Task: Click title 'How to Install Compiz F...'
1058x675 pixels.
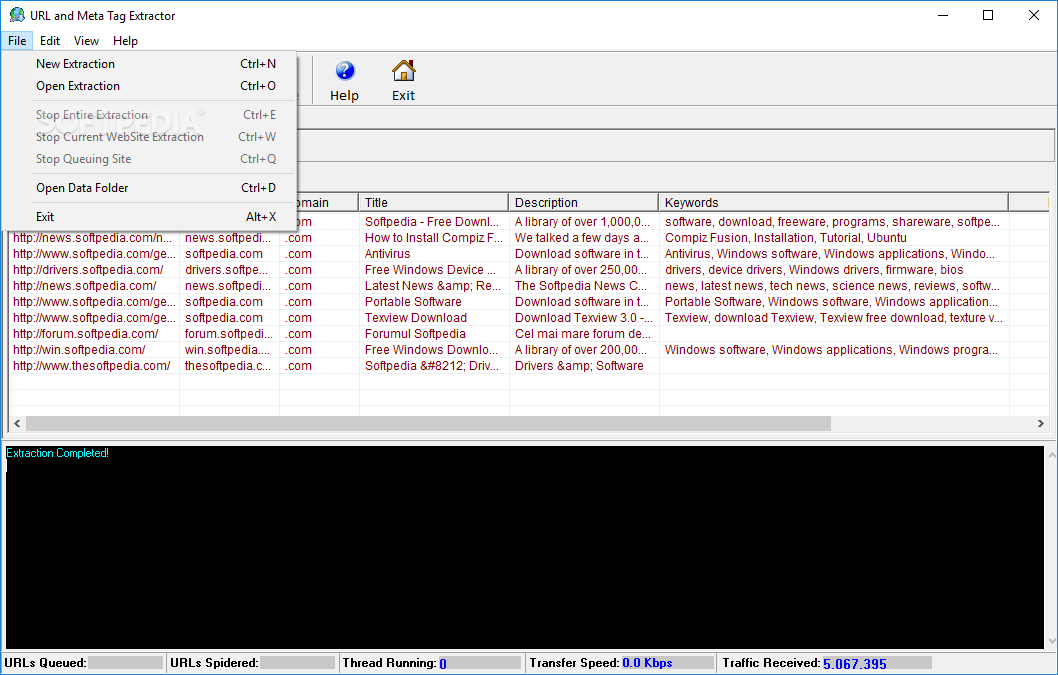Action: pos(434,238)
